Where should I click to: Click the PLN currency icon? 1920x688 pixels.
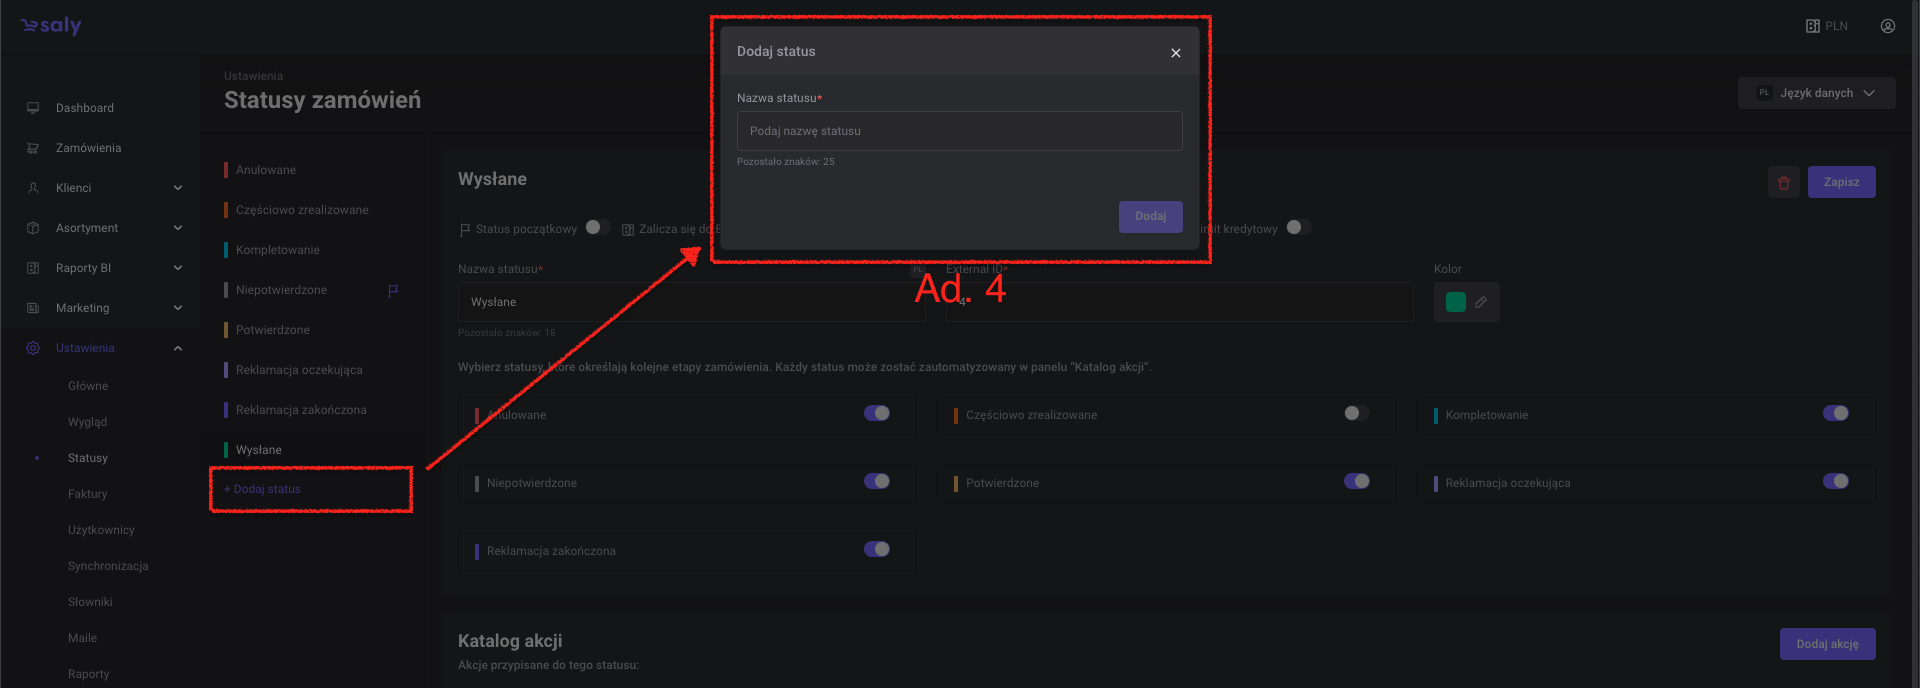point(1813,26)
